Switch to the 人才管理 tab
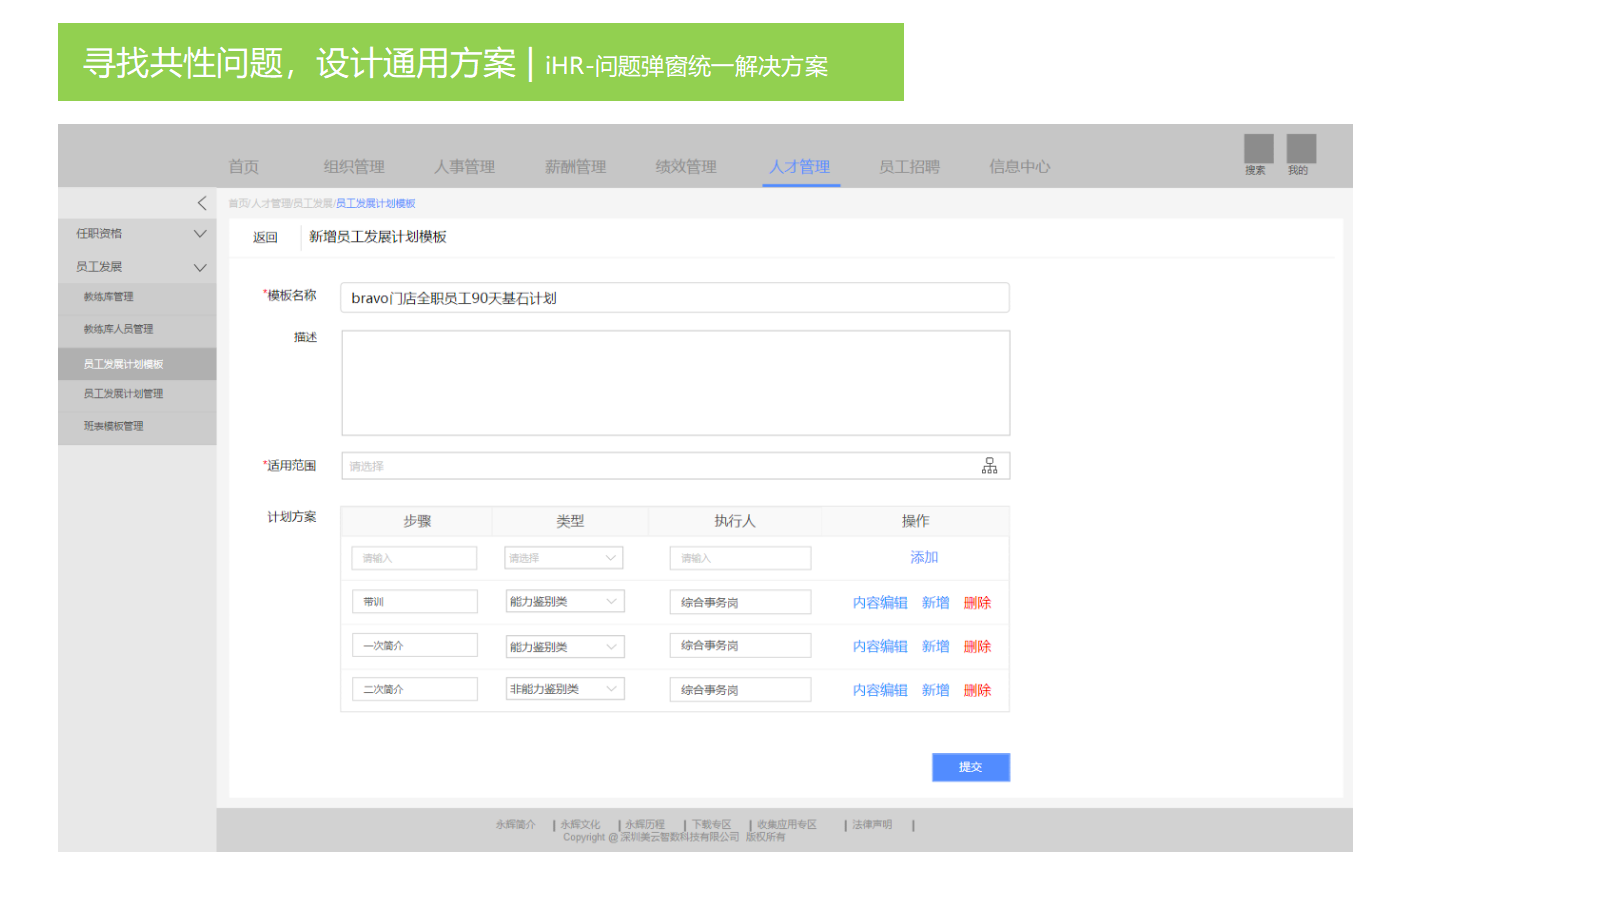Viewport: 1600px width, 900px height. [x=799, y=167]
